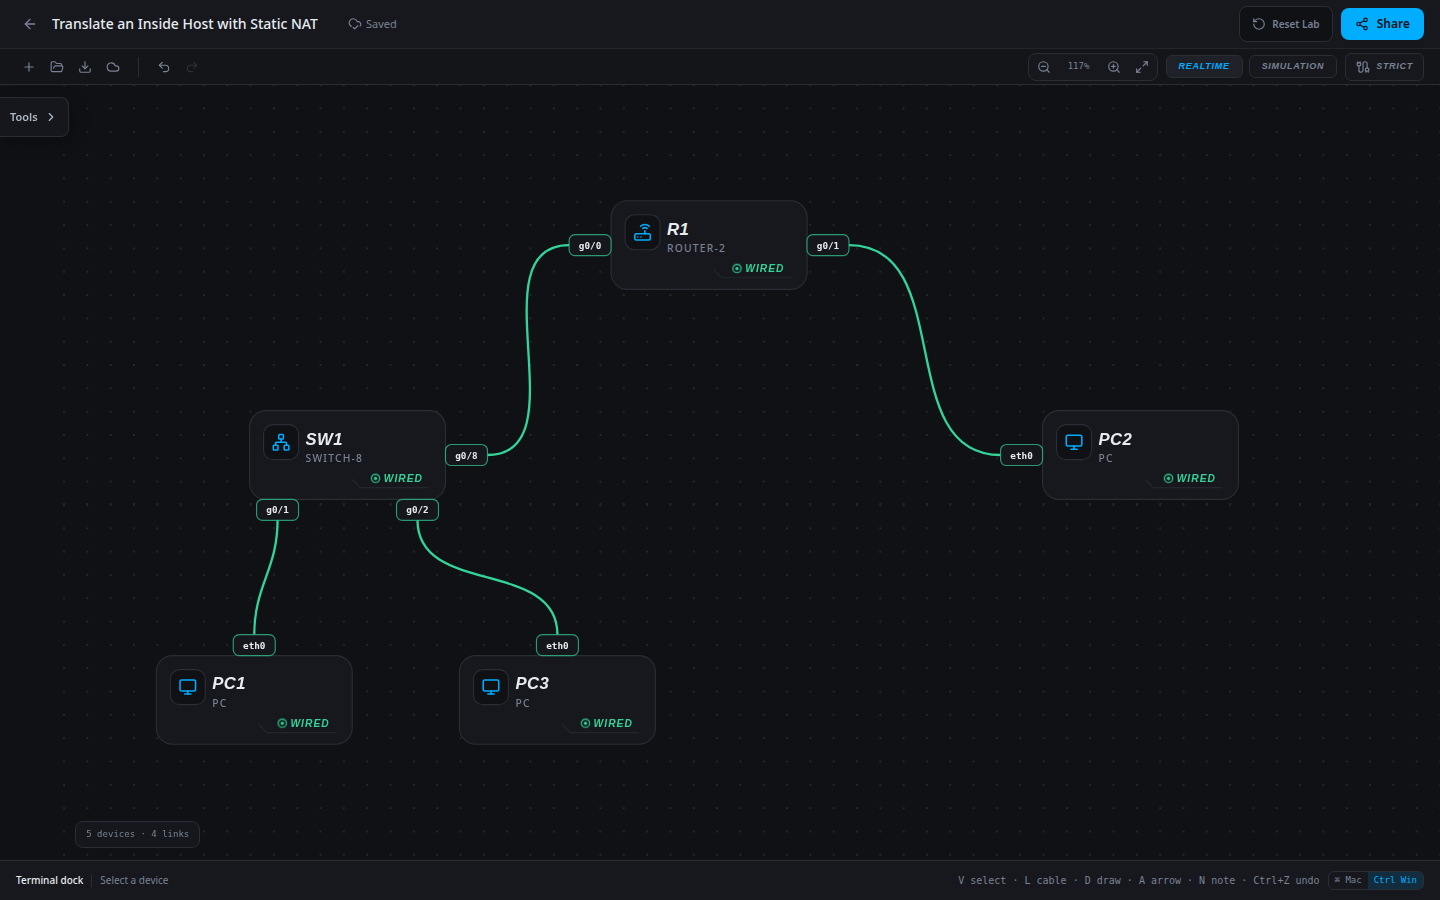Image resolution: width=1440 pixels, height=900 pixels.
Task: Click 'Select a device' text
Action: [134, 880]
